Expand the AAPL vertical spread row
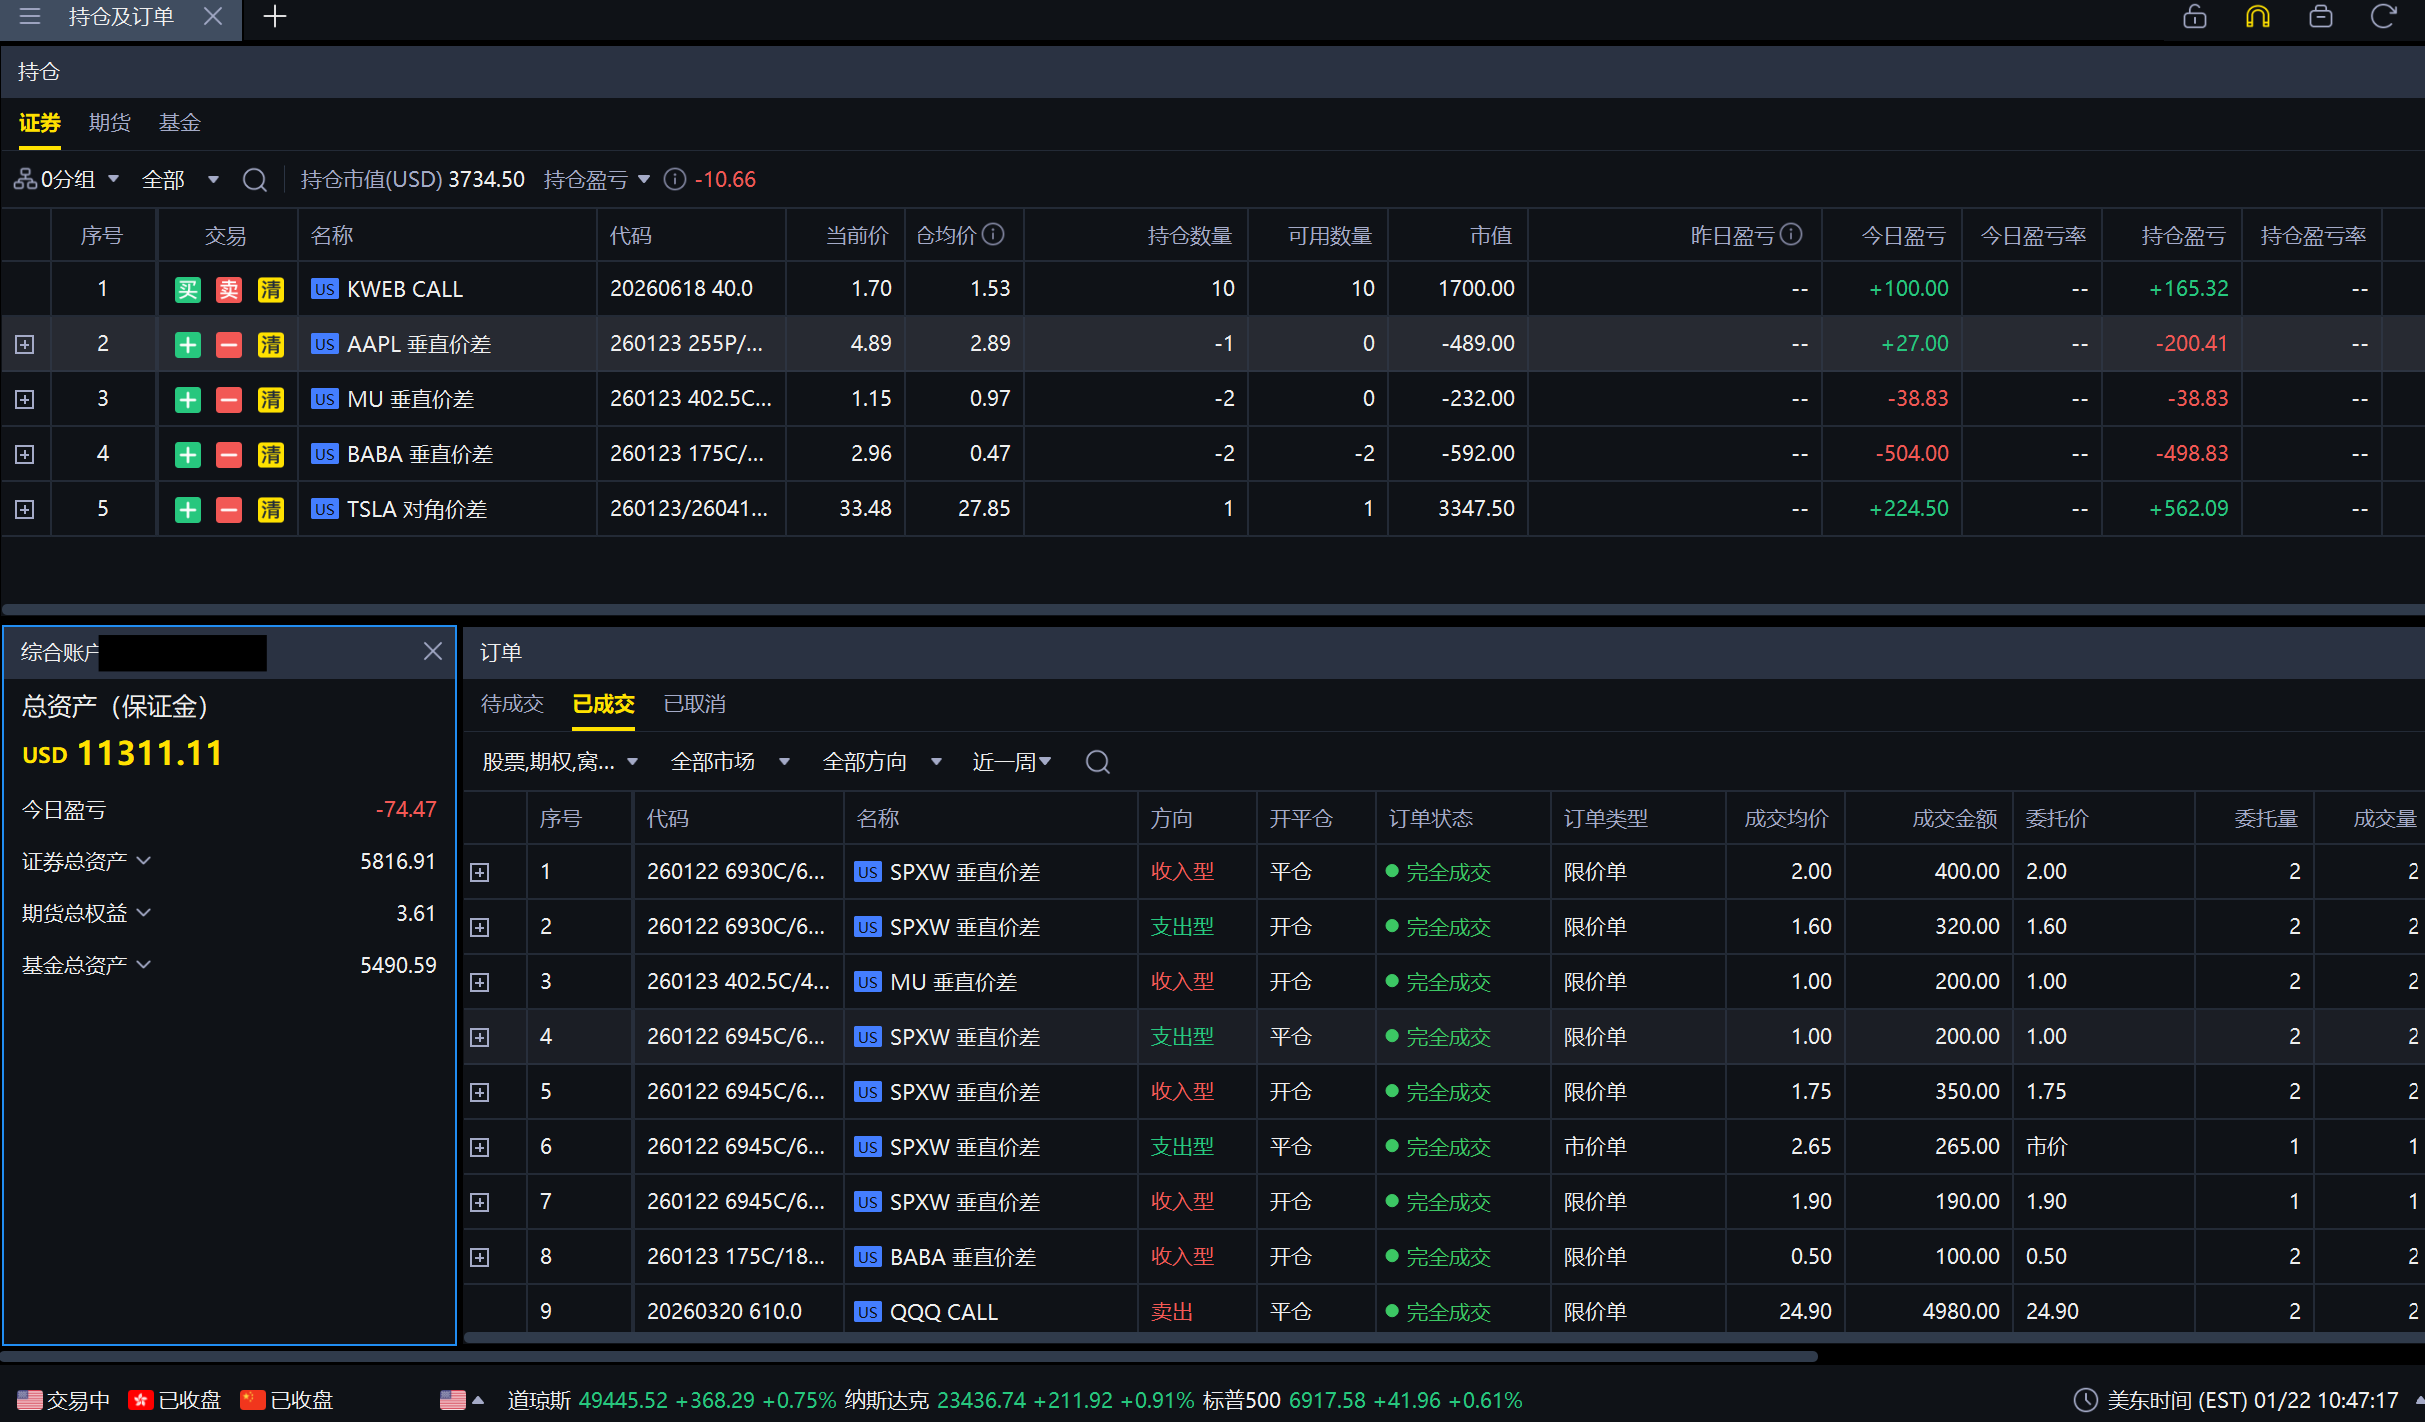The image size is (2425, 1422). 25,345
